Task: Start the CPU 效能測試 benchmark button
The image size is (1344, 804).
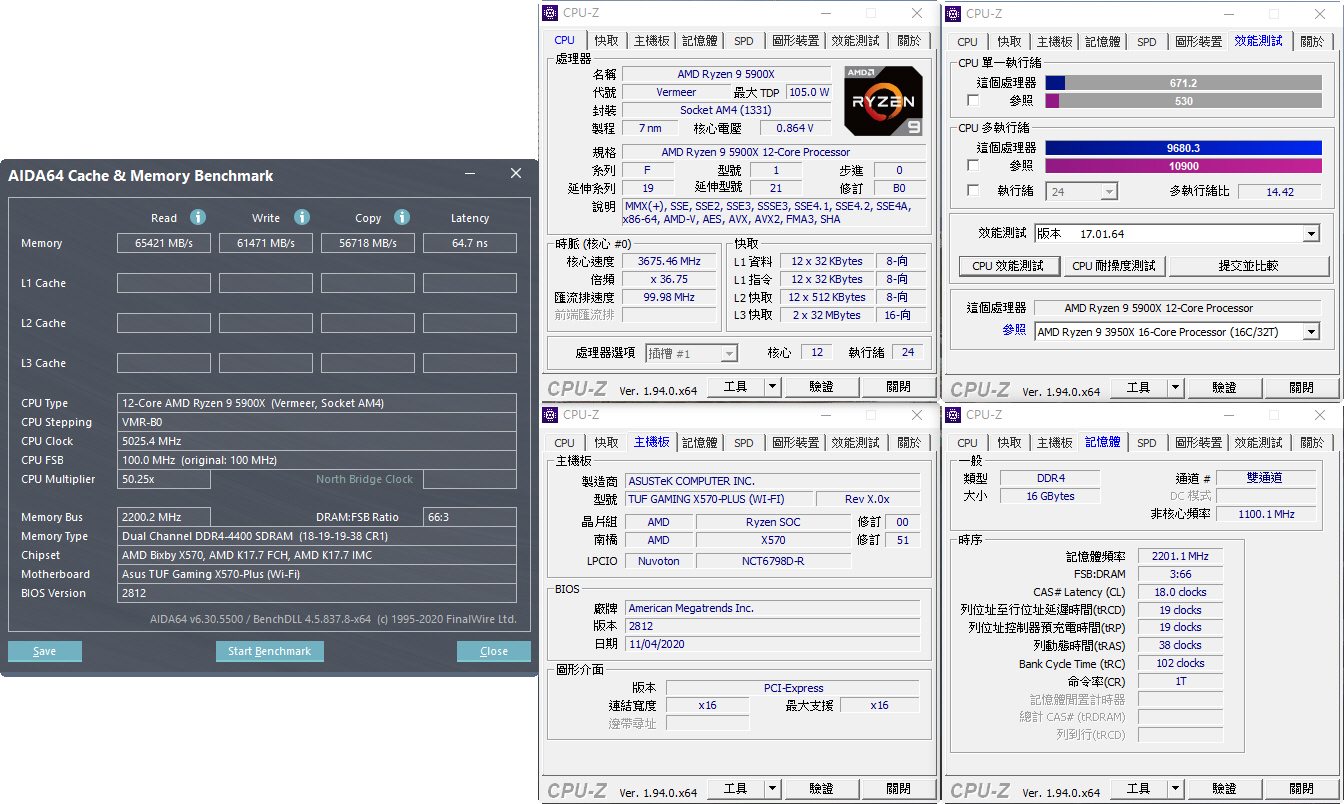Action: tap(1008, 266)
